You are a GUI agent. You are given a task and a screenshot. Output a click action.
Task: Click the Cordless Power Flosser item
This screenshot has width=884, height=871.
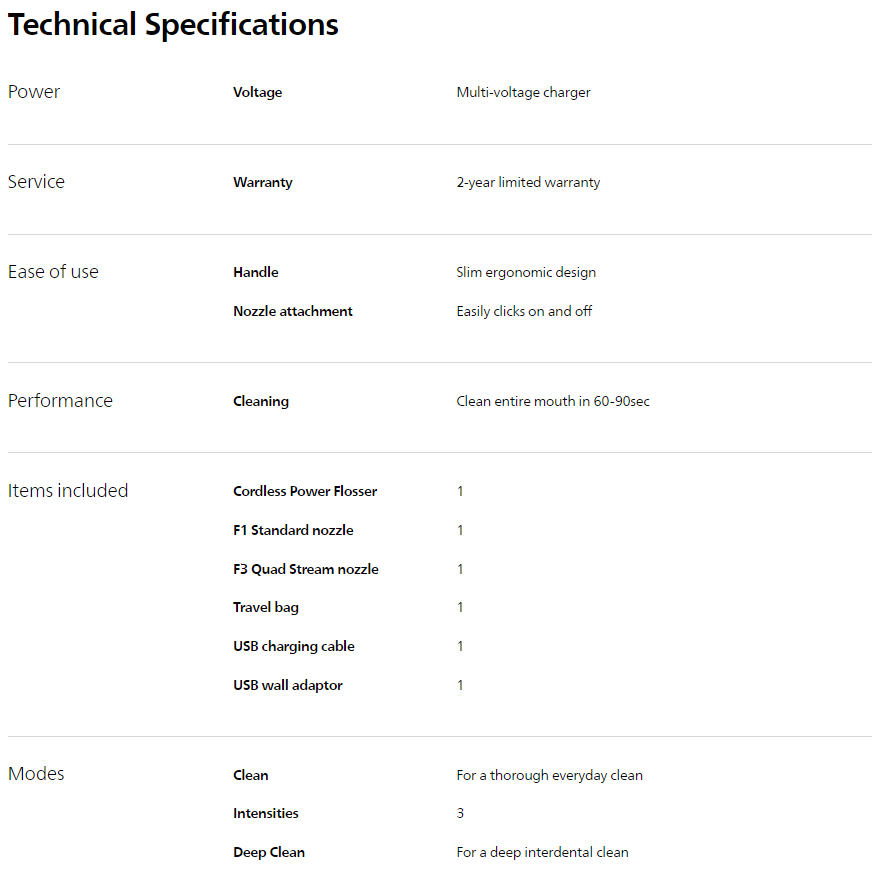click(305, 491)
